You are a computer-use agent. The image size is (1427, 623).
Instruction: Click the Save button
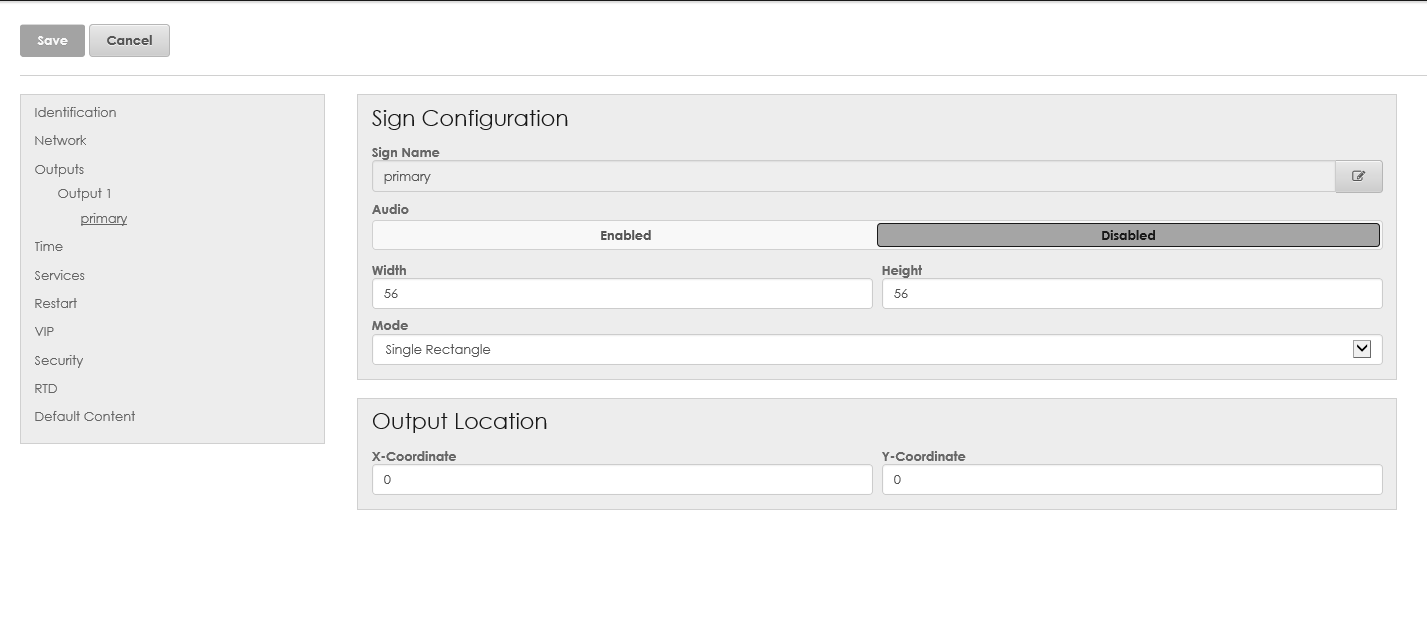(x=52, y=41)
